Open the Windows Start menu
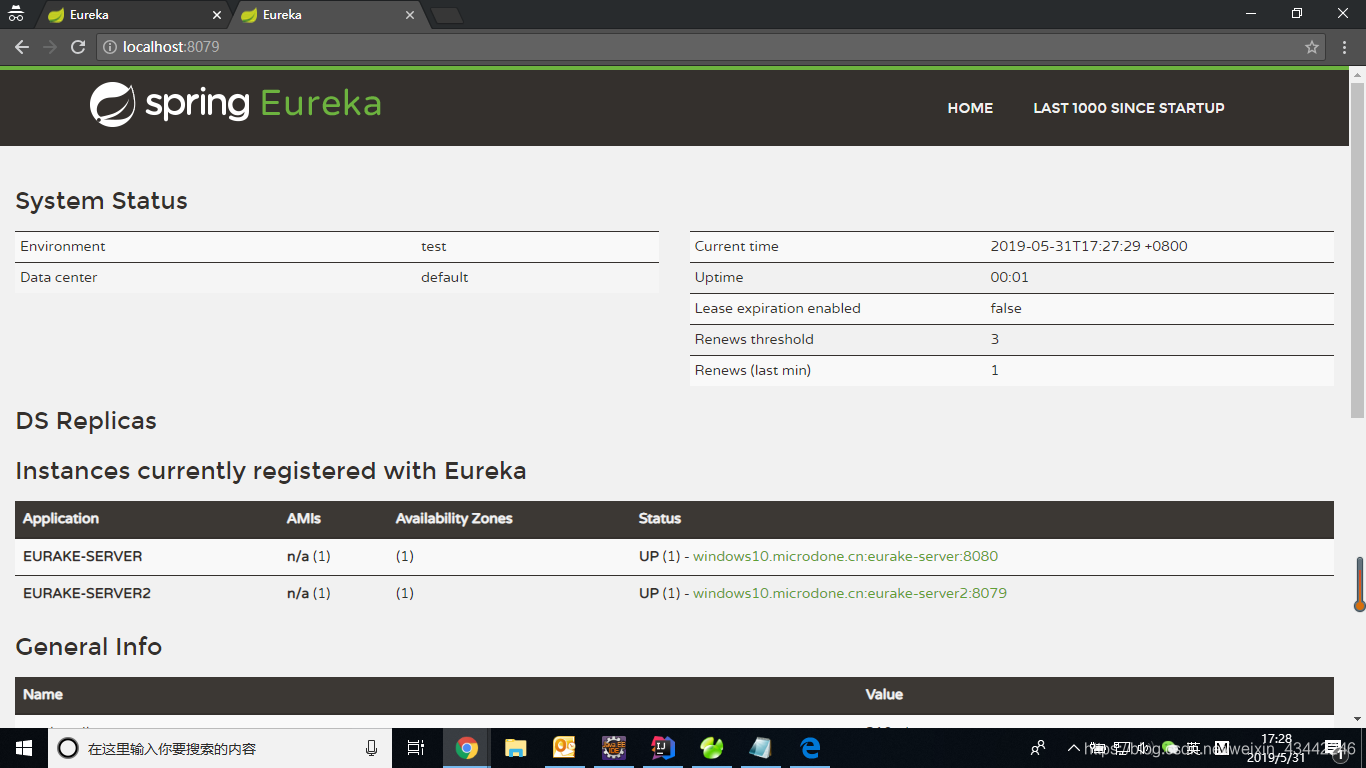The height and width of the screenshot is (768, 1366). point(24,748)
